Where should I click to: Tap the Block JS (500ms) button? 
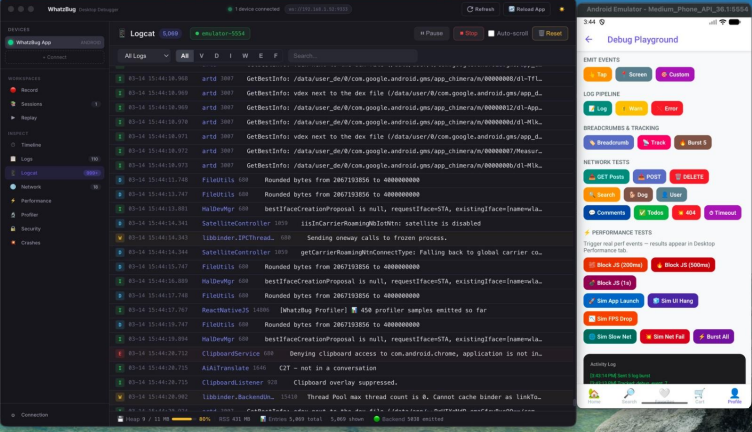682,265
